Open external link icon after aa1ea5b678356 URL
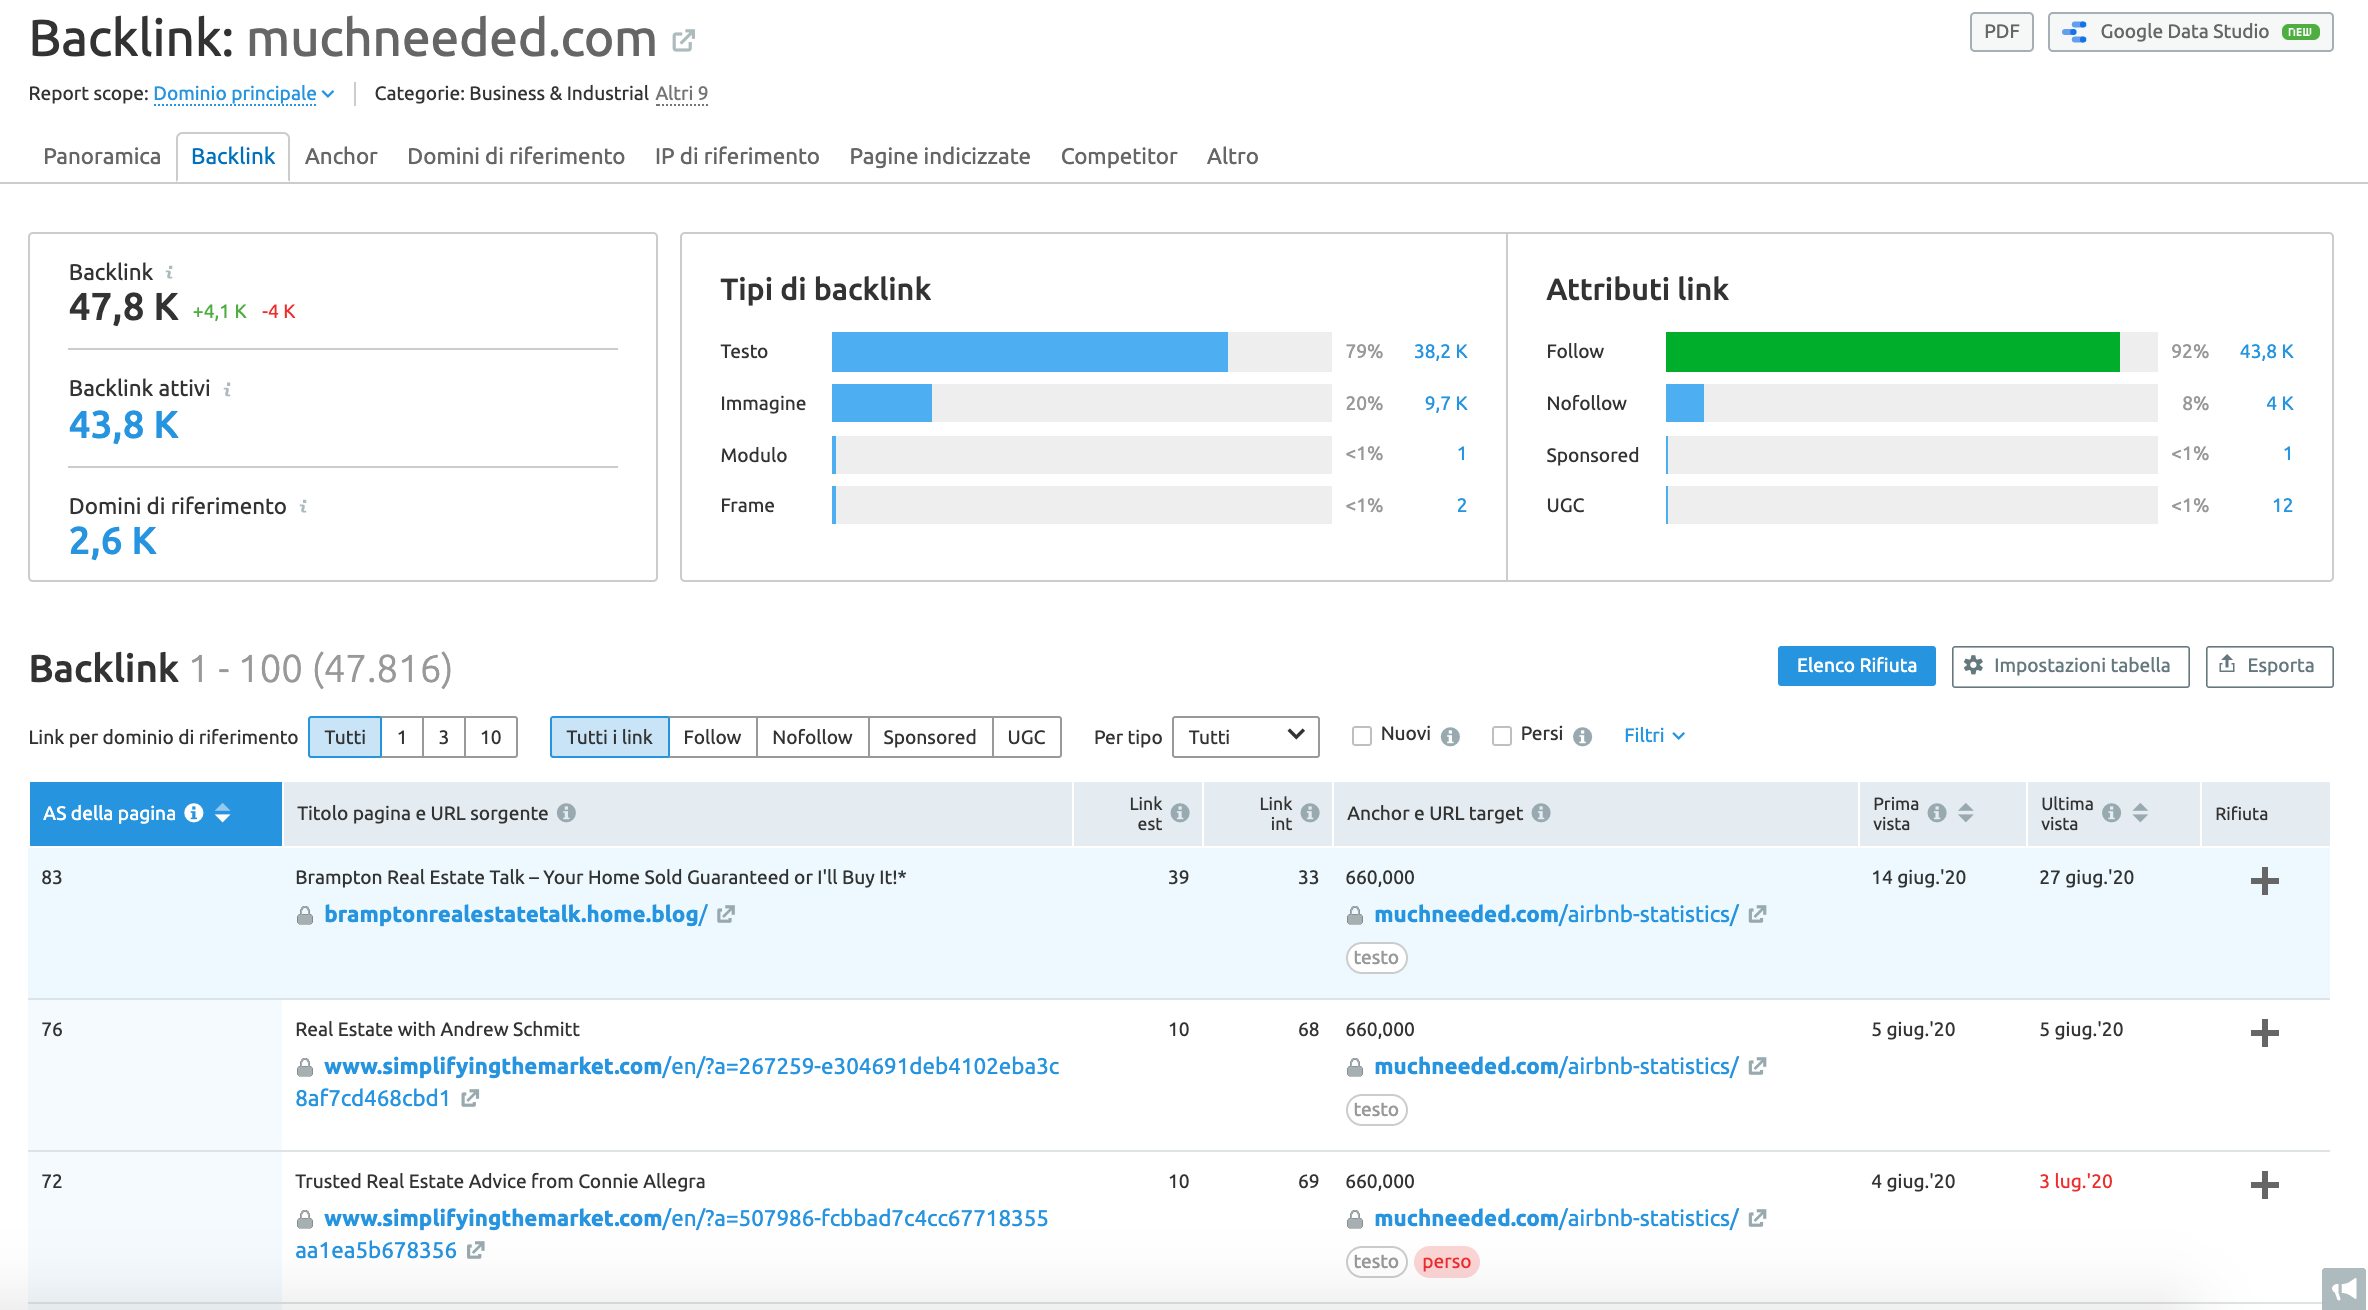2368x1310 pixels. click(476, 1250)
